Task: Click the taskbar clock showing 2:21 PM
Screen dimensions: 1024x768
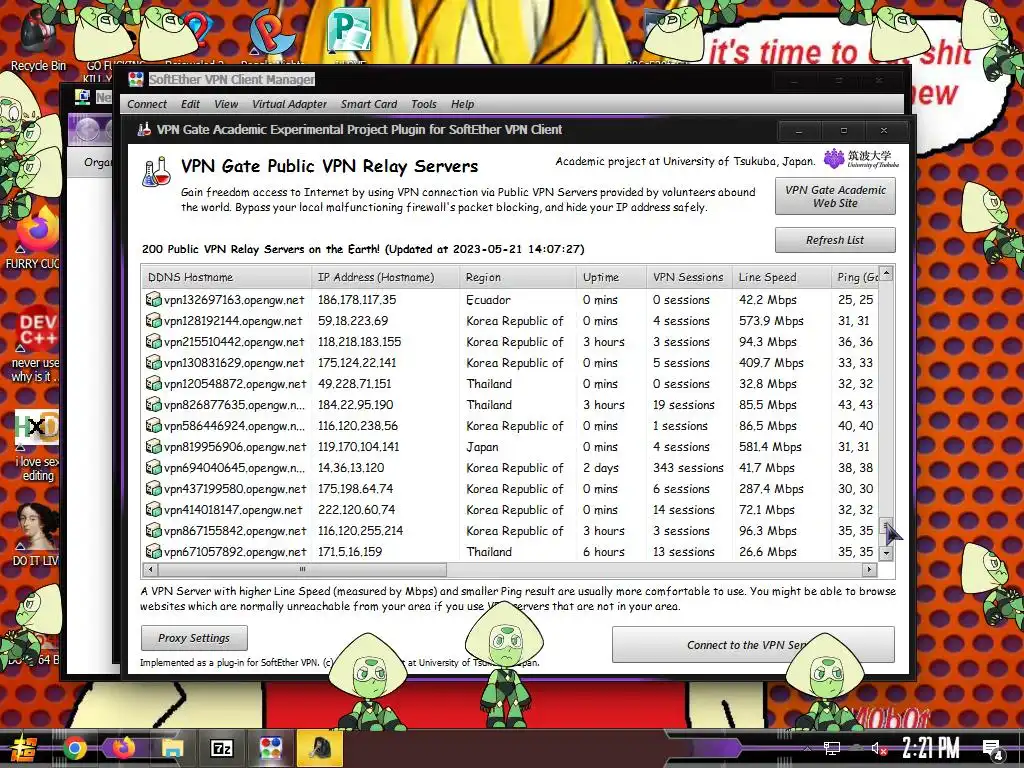Action: (x=931, y=748)
